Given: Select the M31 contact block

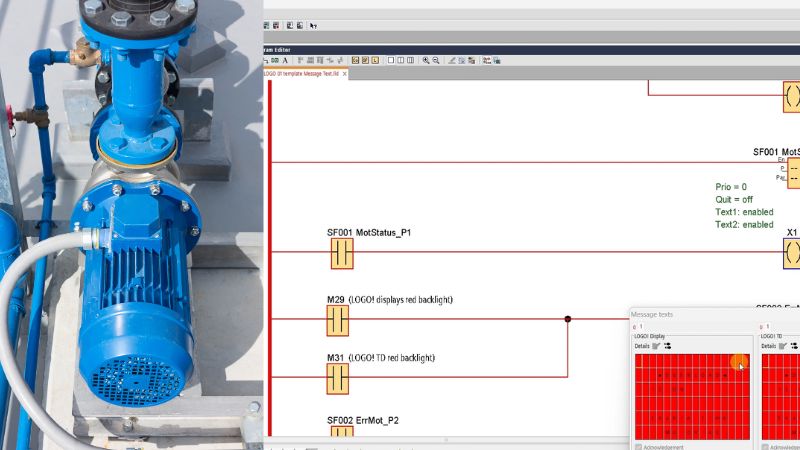Looking at the screenshot, I should point(338,379).
